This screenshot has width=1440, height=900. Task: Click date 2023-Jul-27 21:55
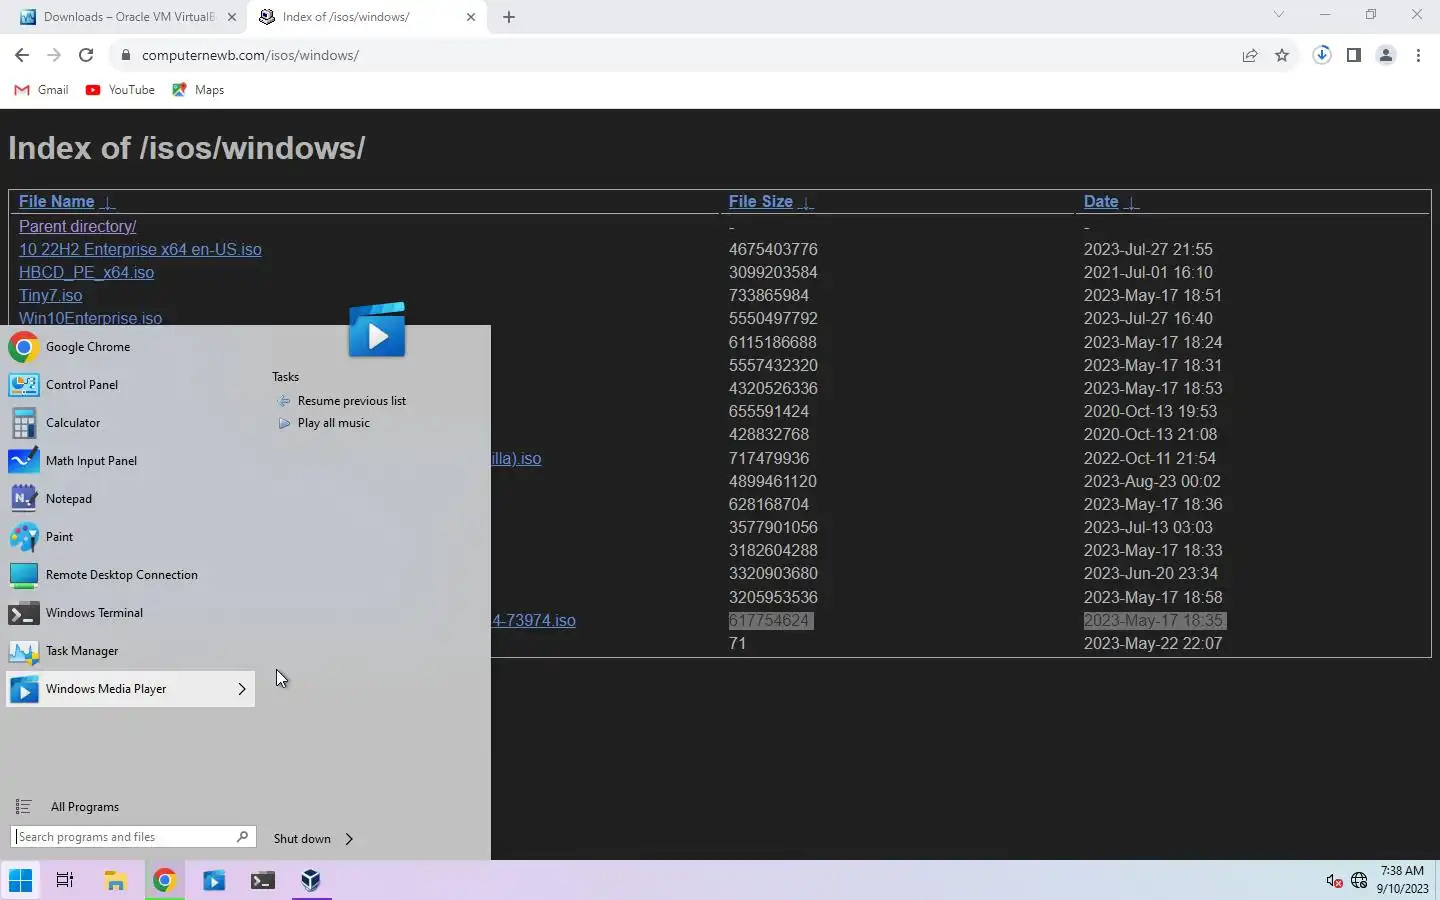[1148, 250]
